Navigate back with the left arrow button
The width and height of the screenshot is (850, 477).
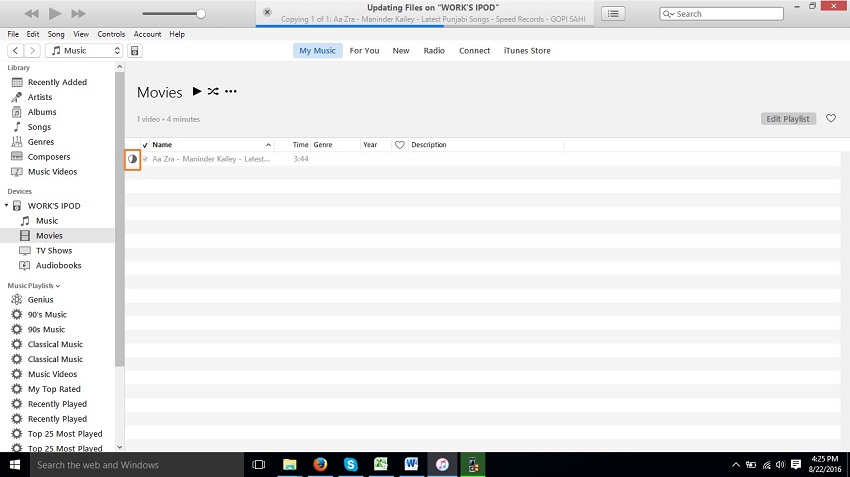[16, 51]
